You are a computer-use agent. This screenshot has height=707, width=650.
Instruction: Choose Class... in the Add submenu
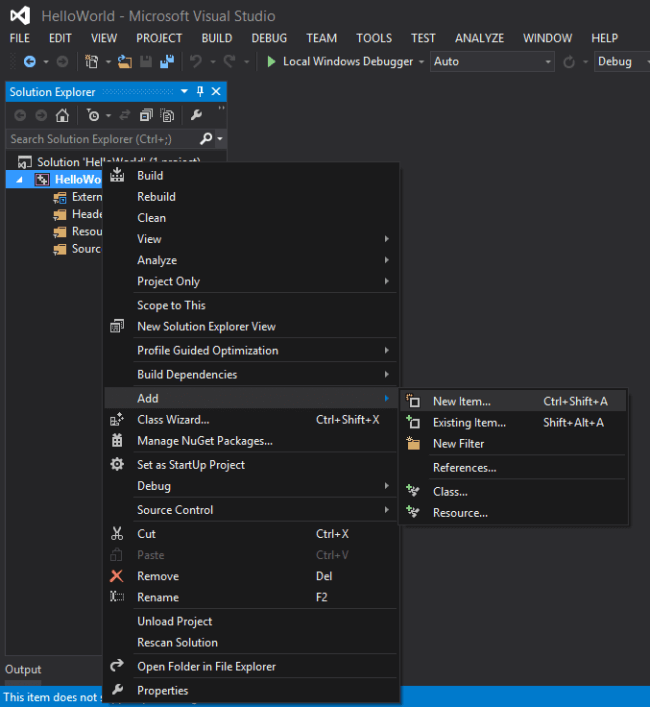(x=513, y=491)
